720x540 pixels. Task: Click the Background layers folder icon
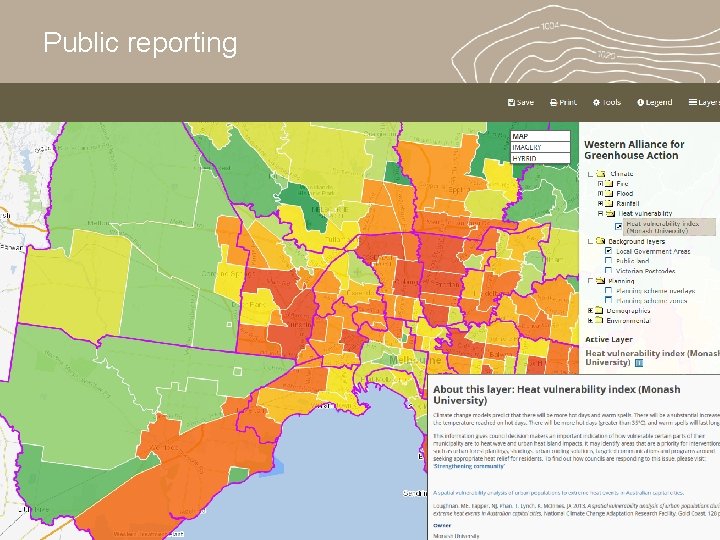[601, 241]
